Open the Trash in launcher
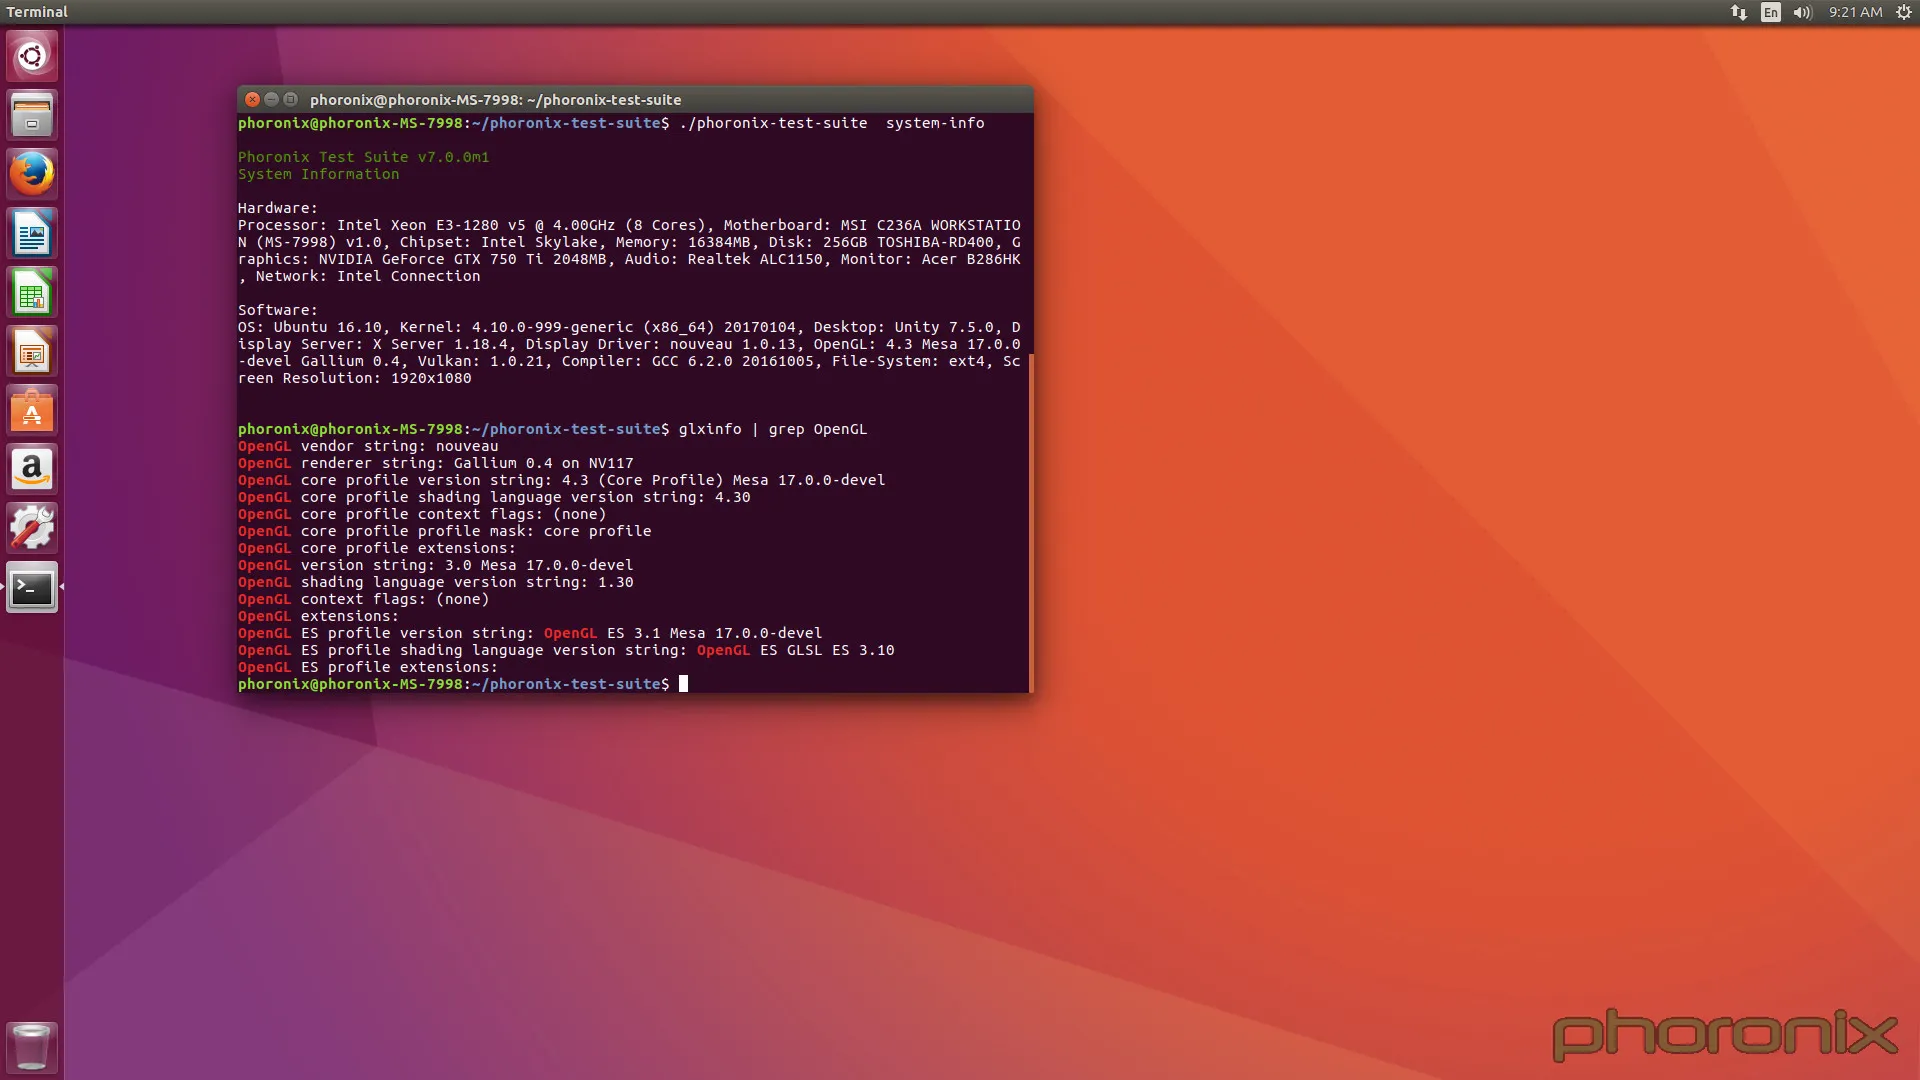Screen dimensions: 1920x1080 click(x=32, y=1047)
